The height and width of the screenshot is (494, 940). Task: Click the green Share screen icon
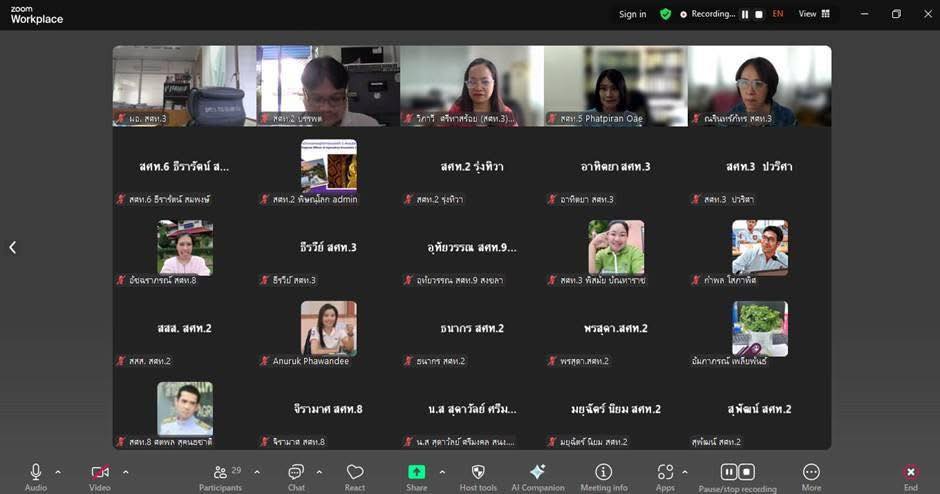[x=416, y=472]
